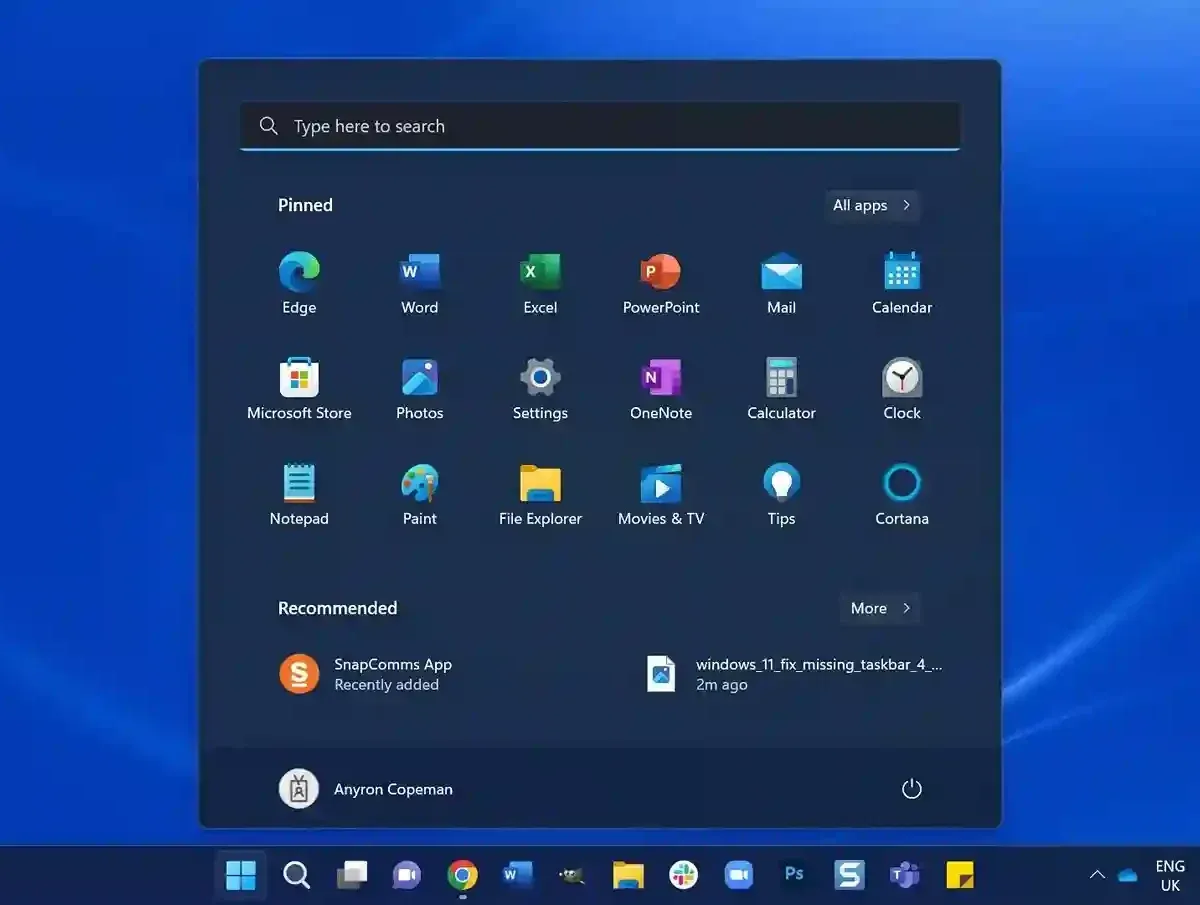Show hidden system tray icons
Screen dimensions: 1200x905
tap(1097, 876)
